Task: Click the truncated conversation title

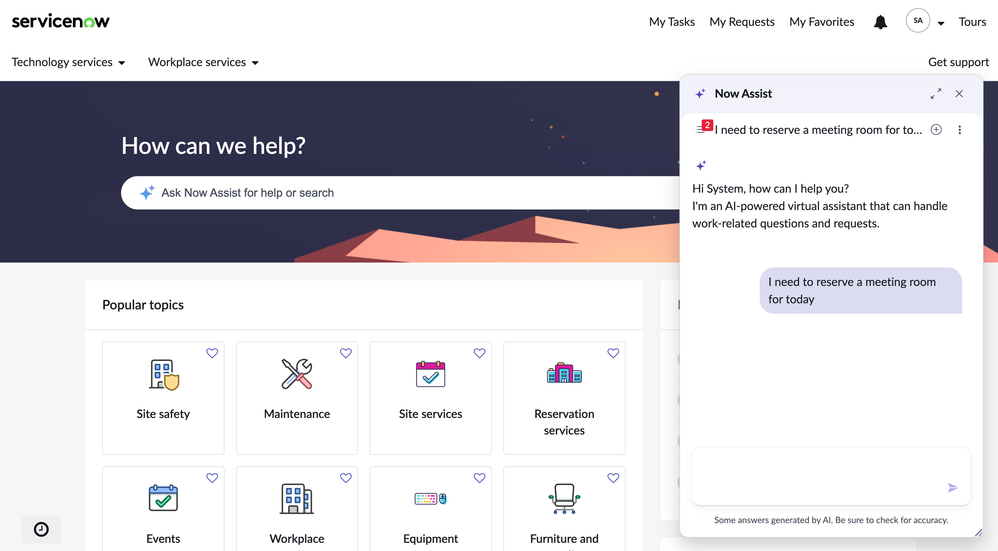Action: click(x=818, y=130)
